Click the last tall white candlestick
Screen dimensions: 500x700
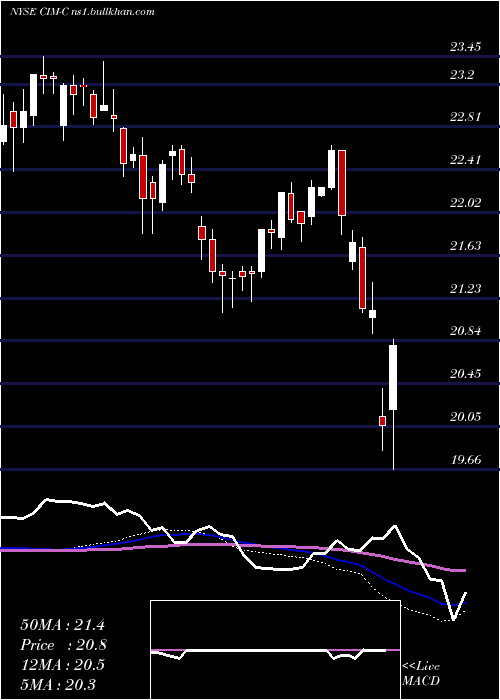coord(393,377)
